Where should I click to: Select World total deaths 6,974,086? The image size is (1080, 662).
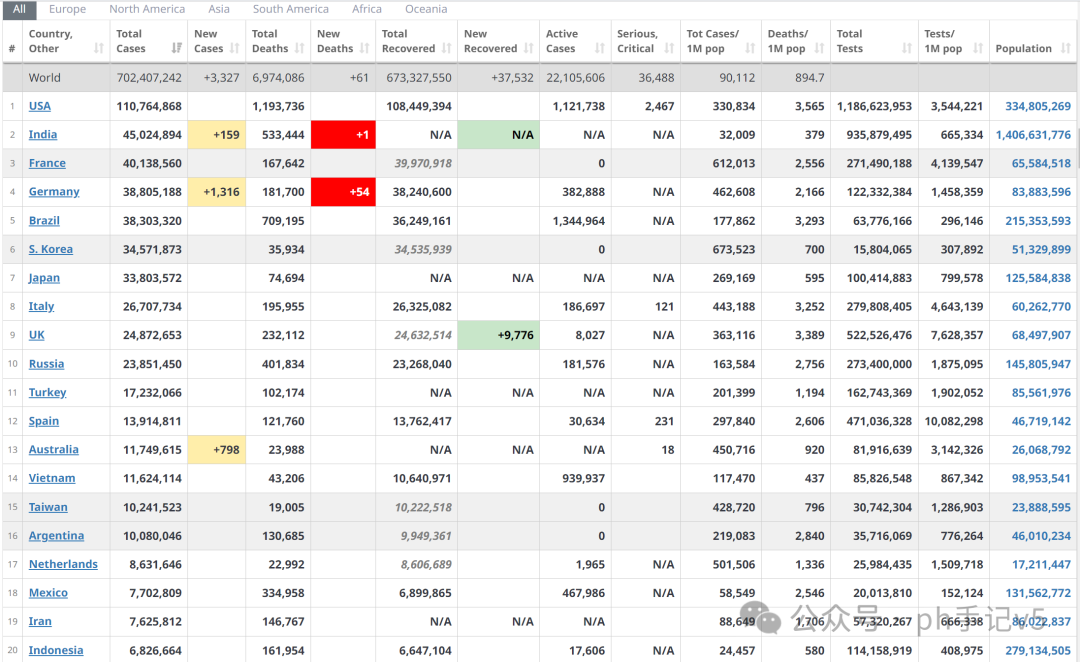click(x=278, y=78)
